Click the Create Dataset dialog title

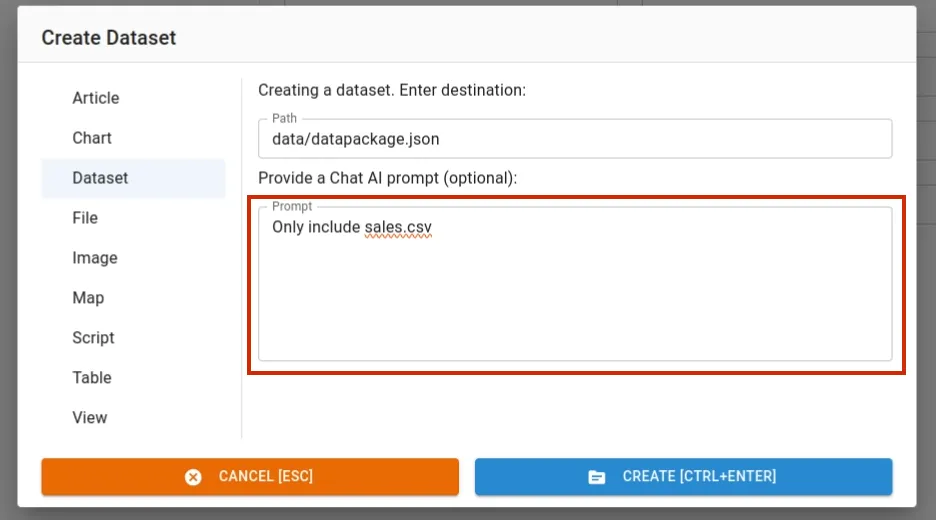[109, 38]
